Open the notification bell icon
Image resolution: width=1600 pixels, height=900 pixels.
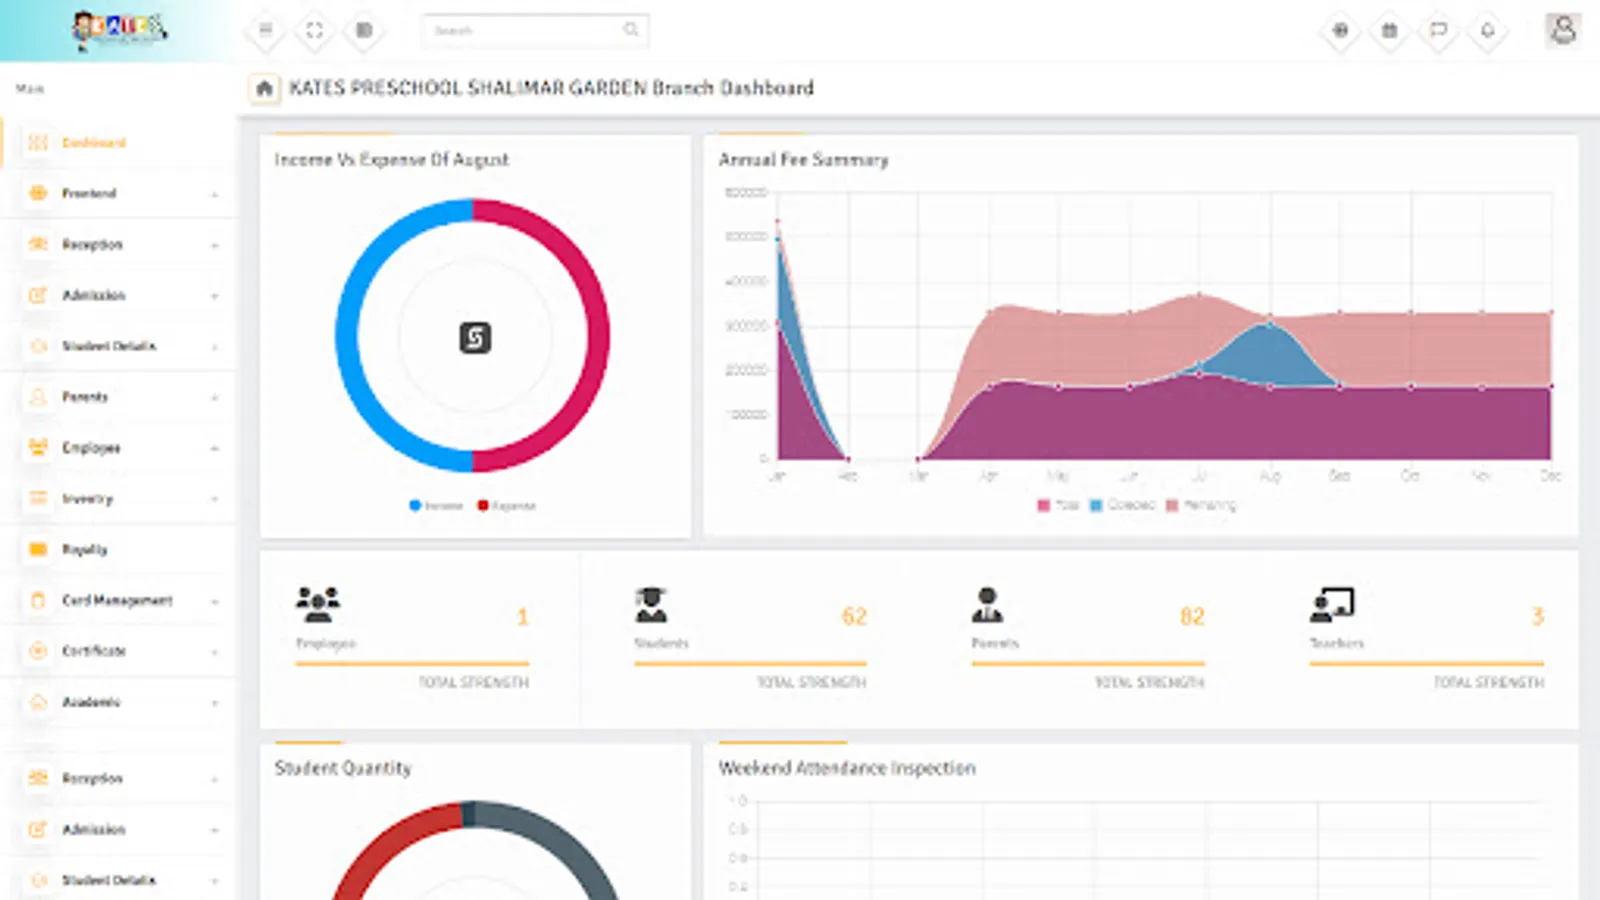coord(1488,30)
